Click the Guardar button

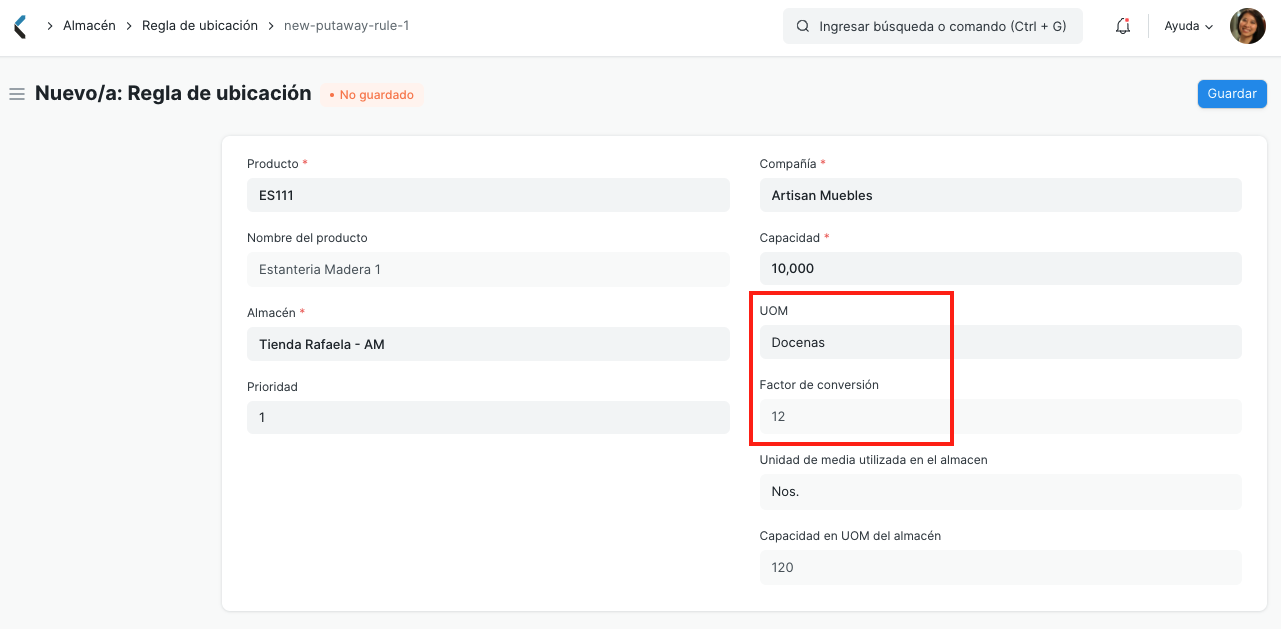click(x=1232, y=93)
